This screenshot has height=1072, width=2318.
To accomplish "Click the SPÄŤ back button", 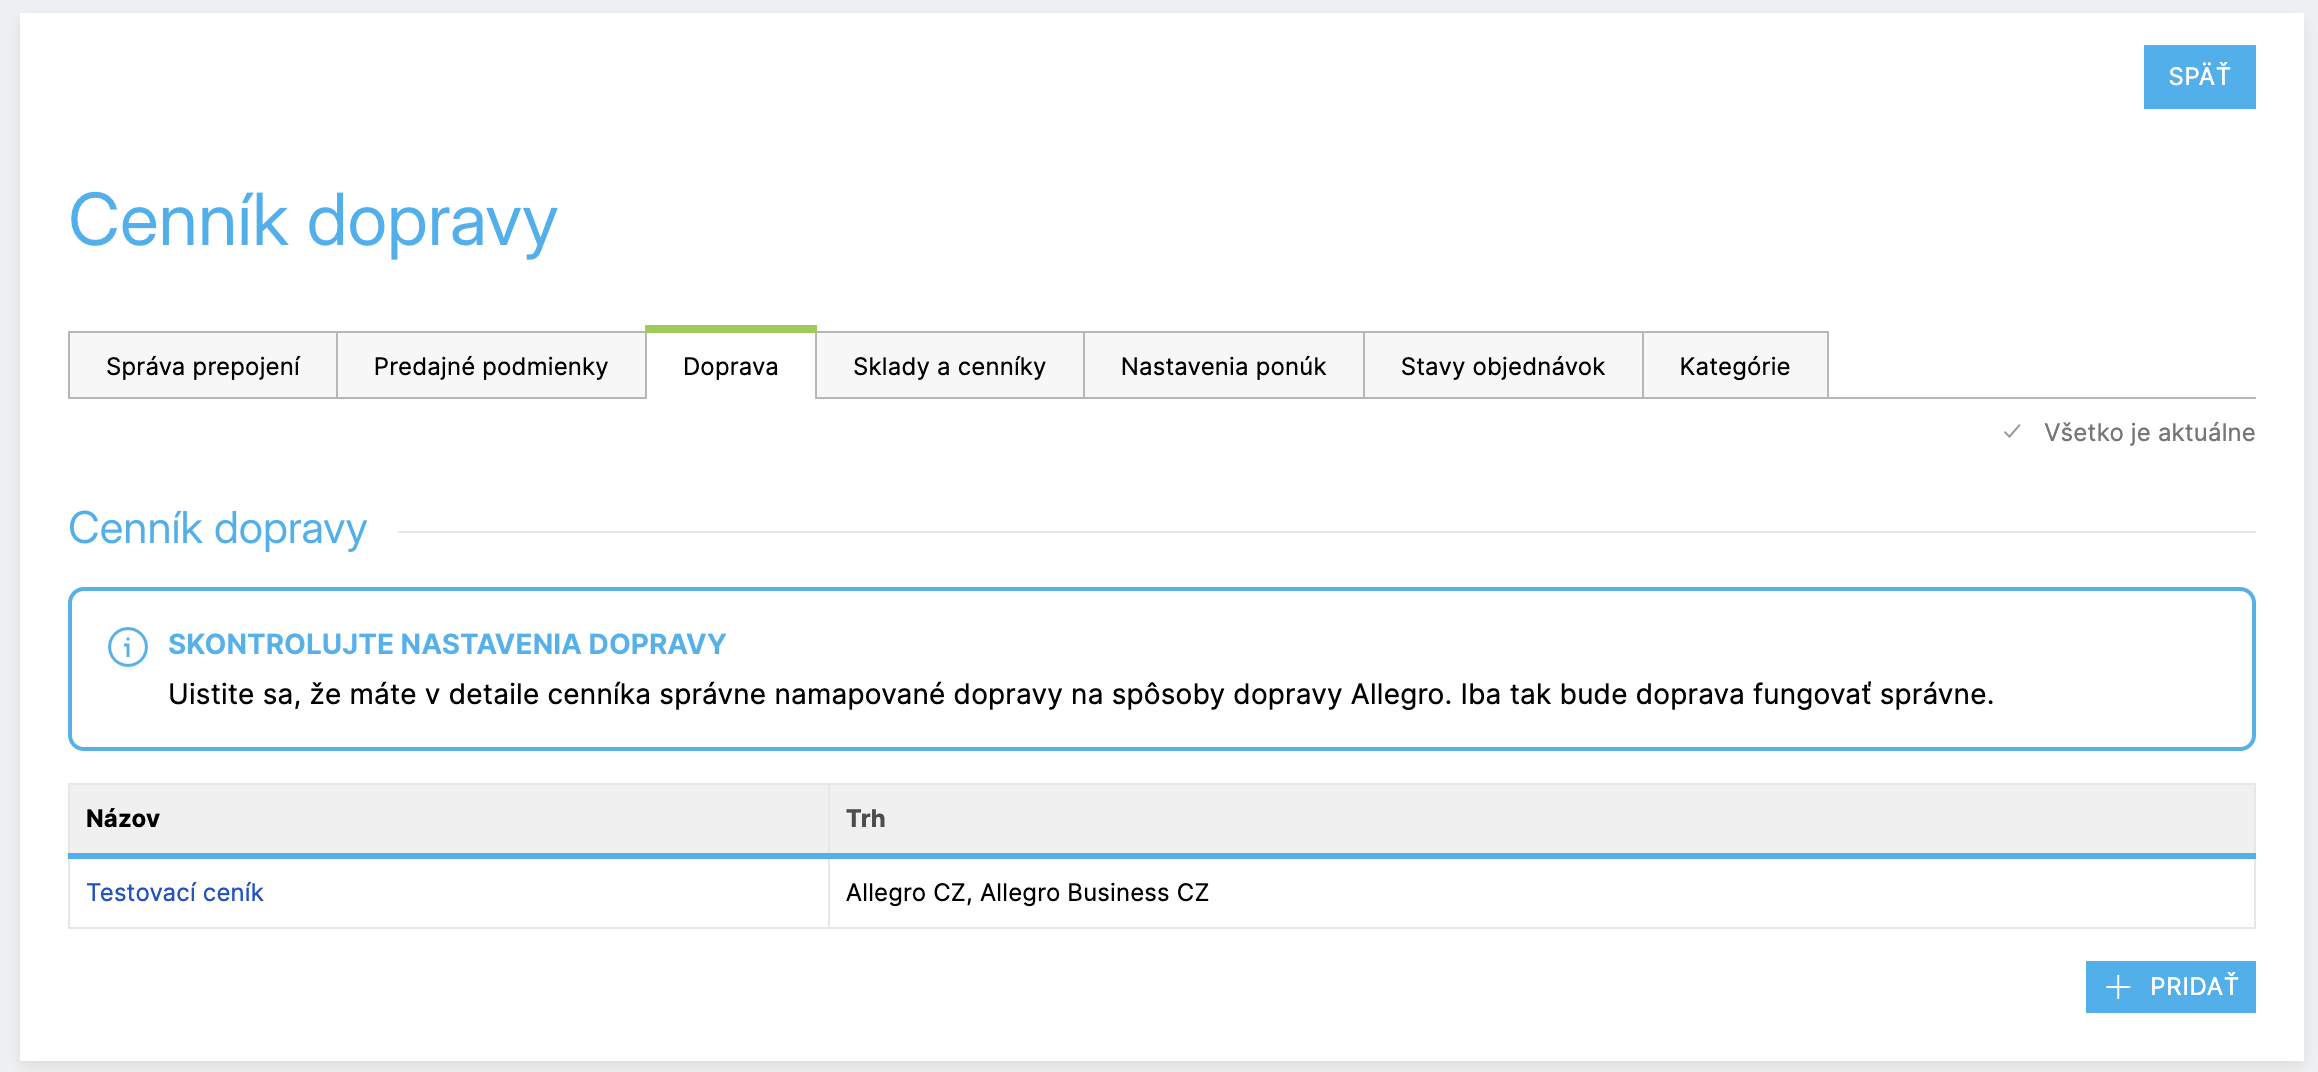I will (2198, 77).
